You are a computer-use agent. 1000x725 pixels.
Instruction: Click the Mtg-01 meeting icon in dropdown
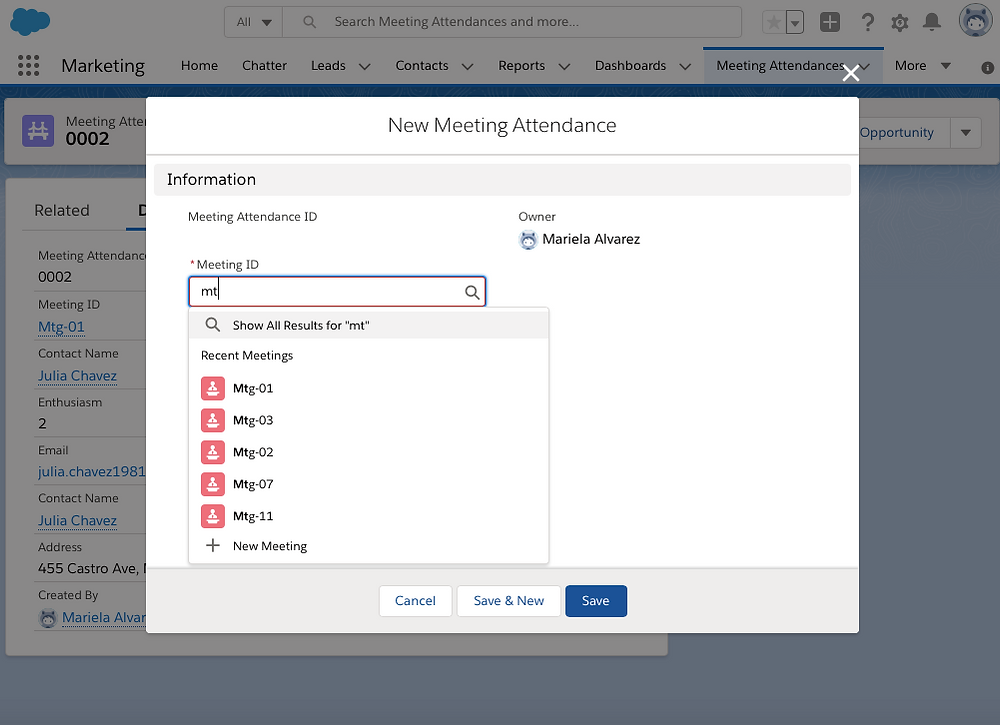213,388
